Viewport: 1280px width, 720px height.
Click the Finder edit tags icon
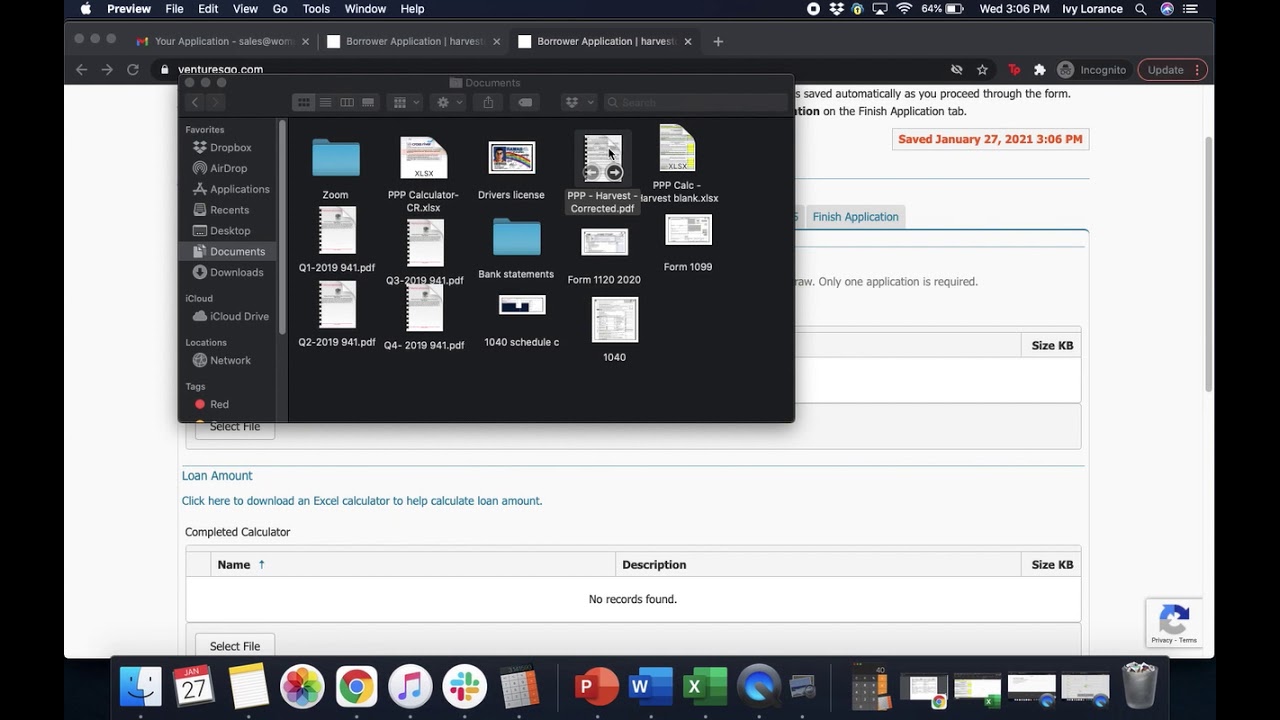pos(525,102)
